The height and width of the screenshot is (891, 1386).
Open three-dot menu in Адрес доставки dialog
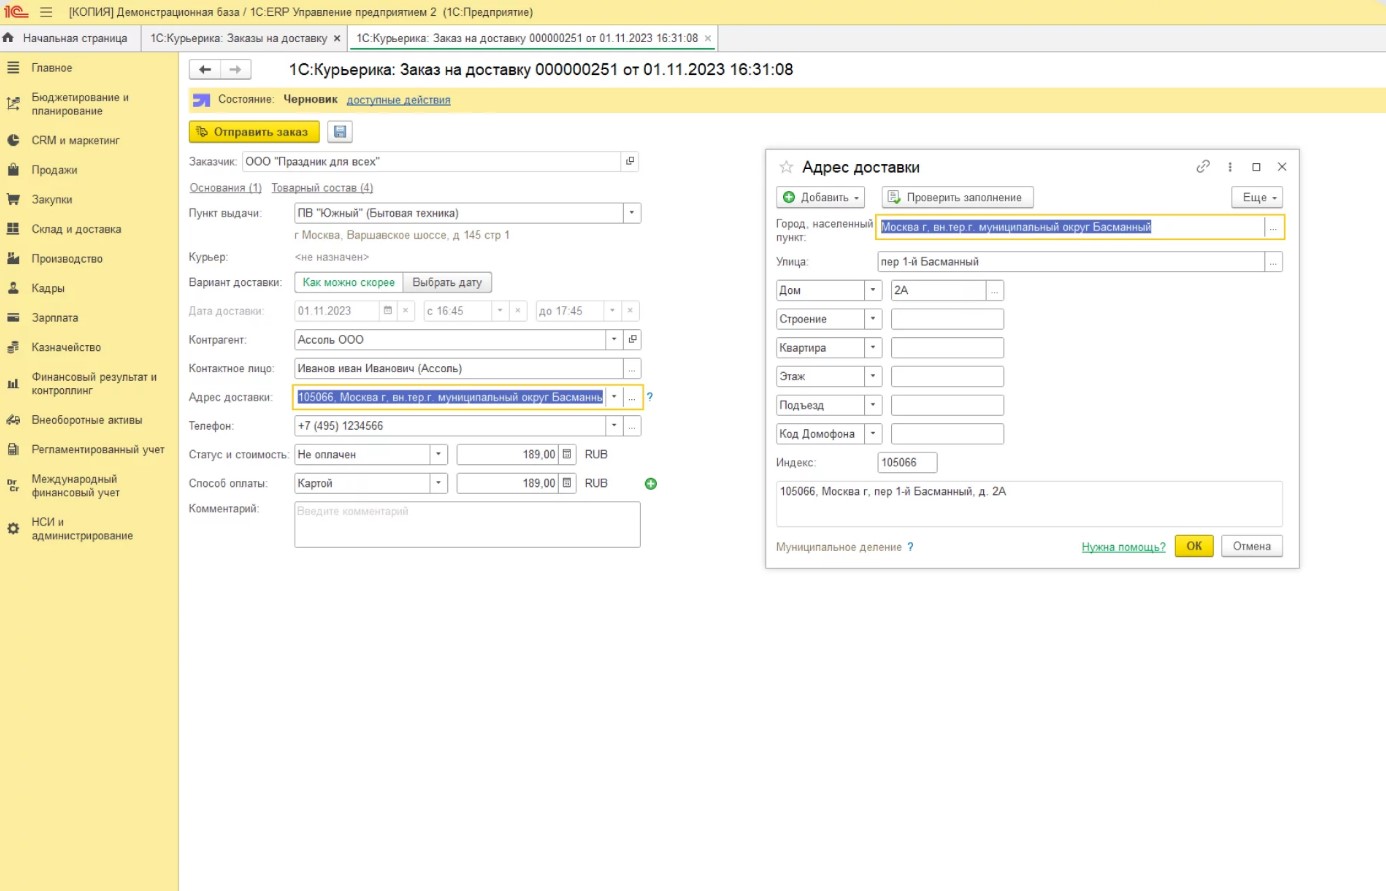pos(1230,167)
